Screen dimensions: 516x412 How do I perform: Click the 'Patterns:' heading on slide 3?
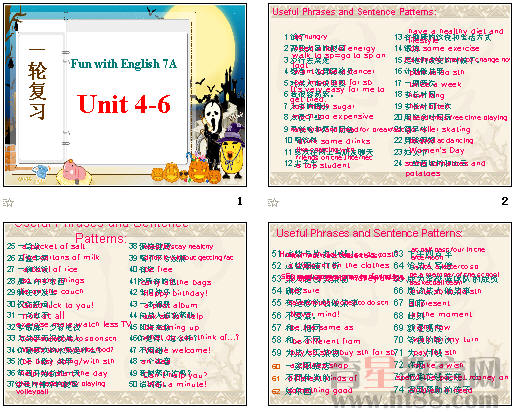pyautogui.click(x=101, y=238)
